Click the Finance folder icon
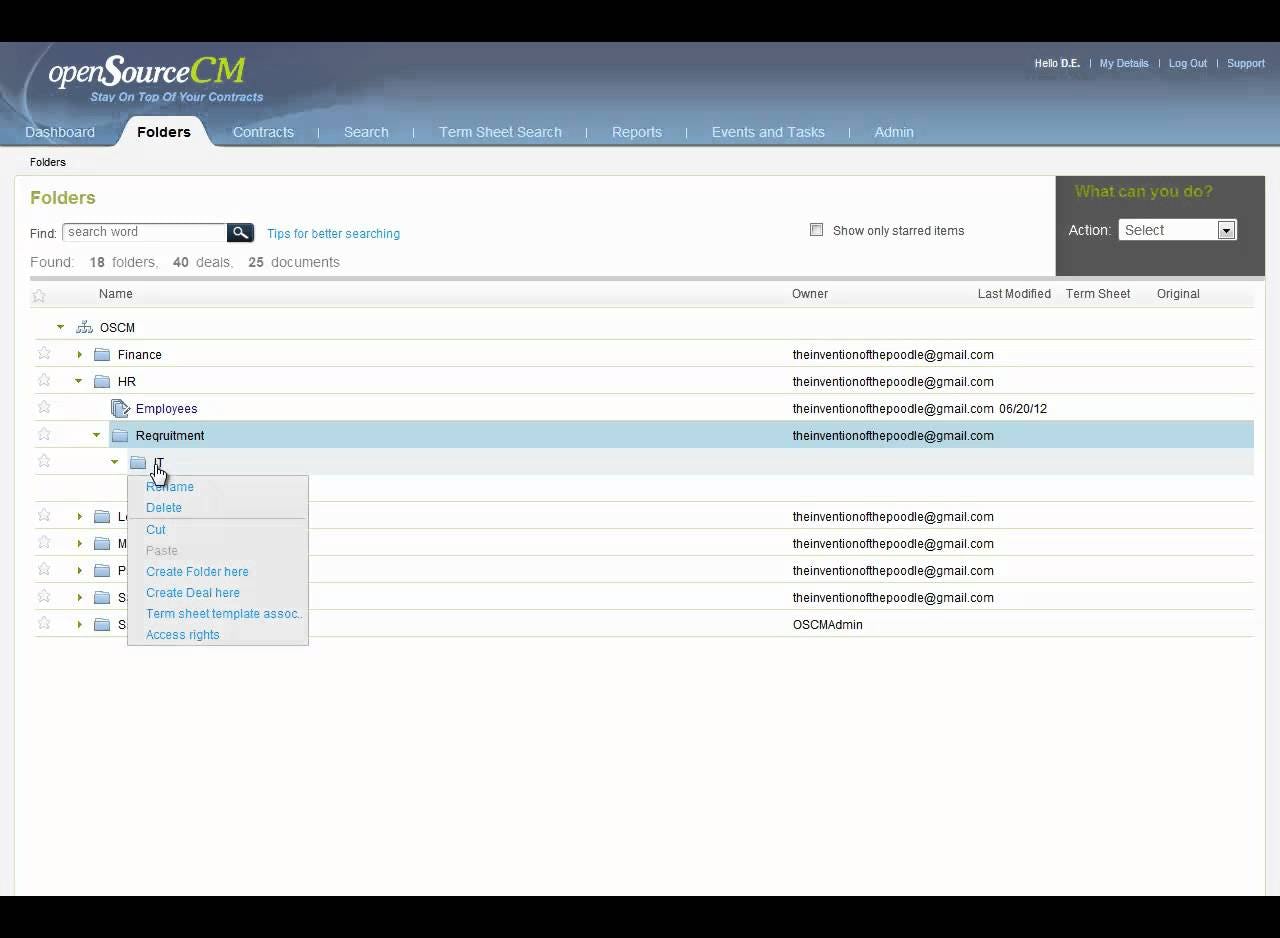 coord(102,354)
